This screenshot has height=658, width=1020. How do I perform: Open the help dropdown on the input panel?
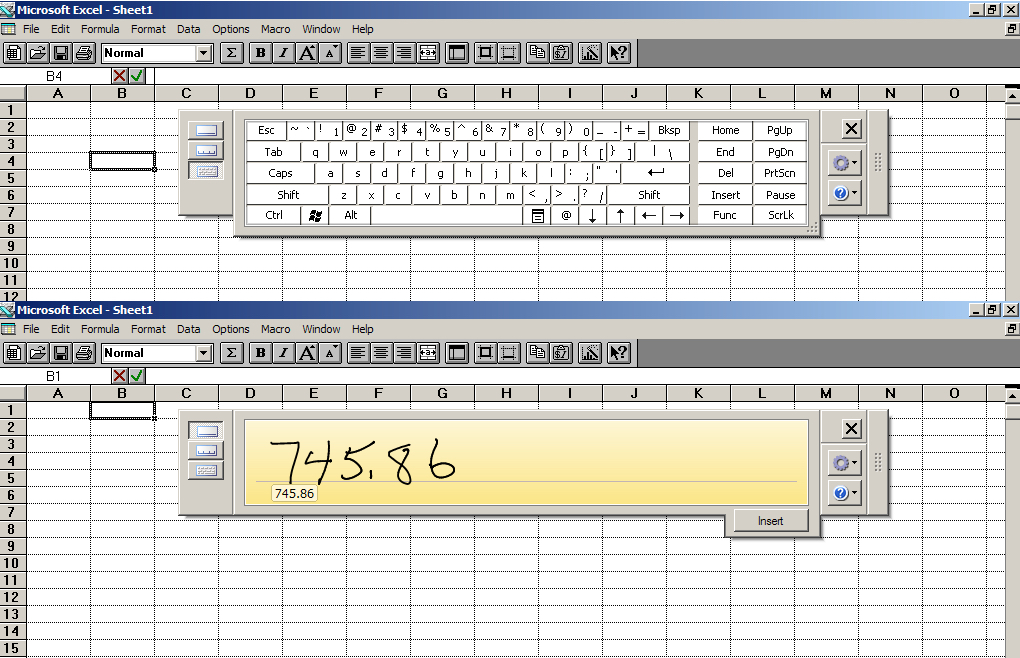(x=843, y=192)
